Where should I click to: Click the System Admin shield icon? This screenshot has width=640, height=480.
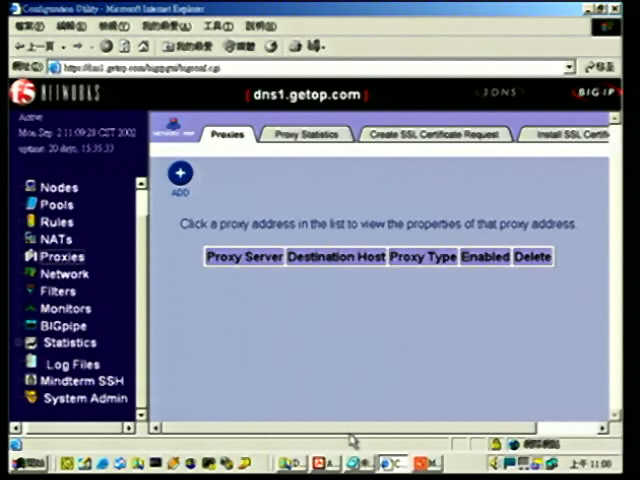(31, 398)
